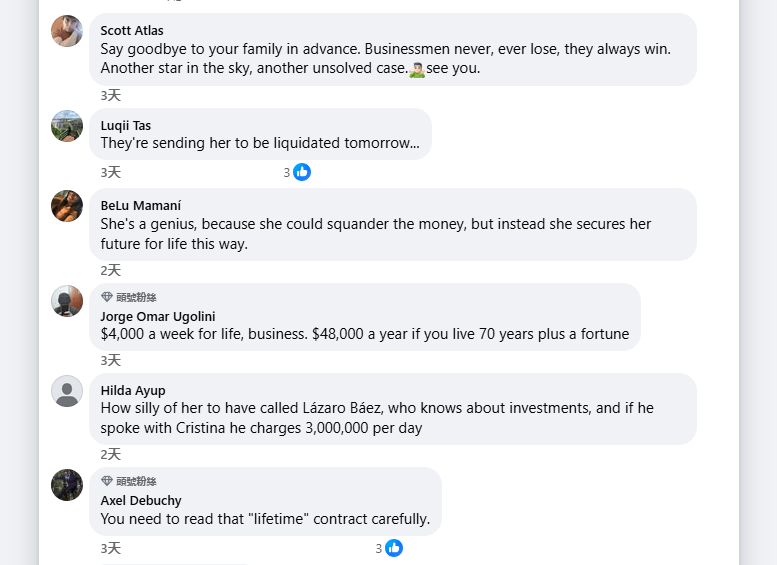This screenshot has width=777, height=565.
Task: Click the reaction count on Luqii Tas comment
Action: pyautogui.click(x=287, y=172)
